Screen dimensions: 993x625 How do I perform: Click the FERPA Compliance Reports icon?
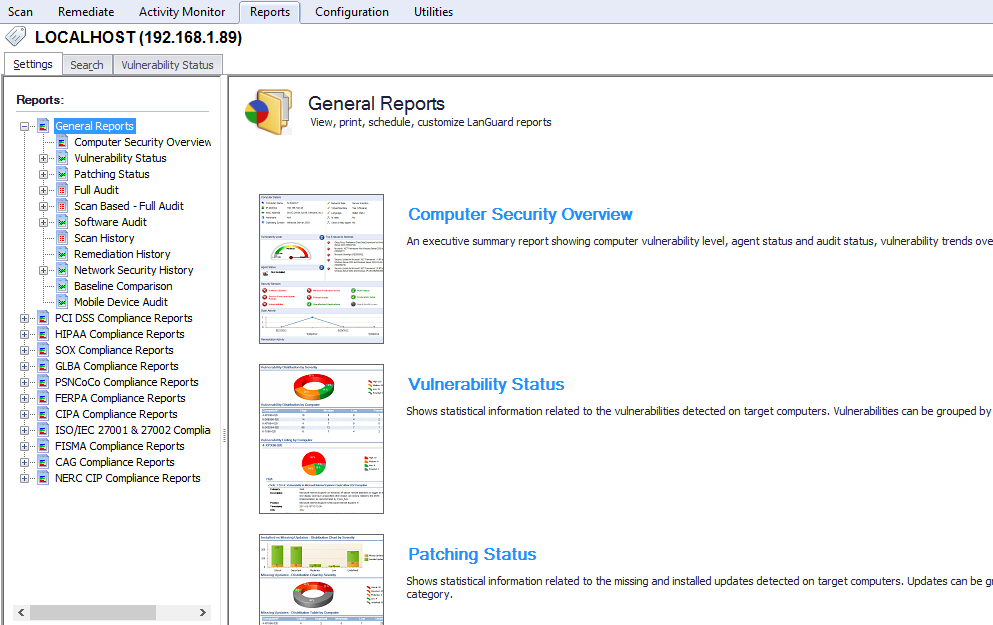[x=43, y=398]
